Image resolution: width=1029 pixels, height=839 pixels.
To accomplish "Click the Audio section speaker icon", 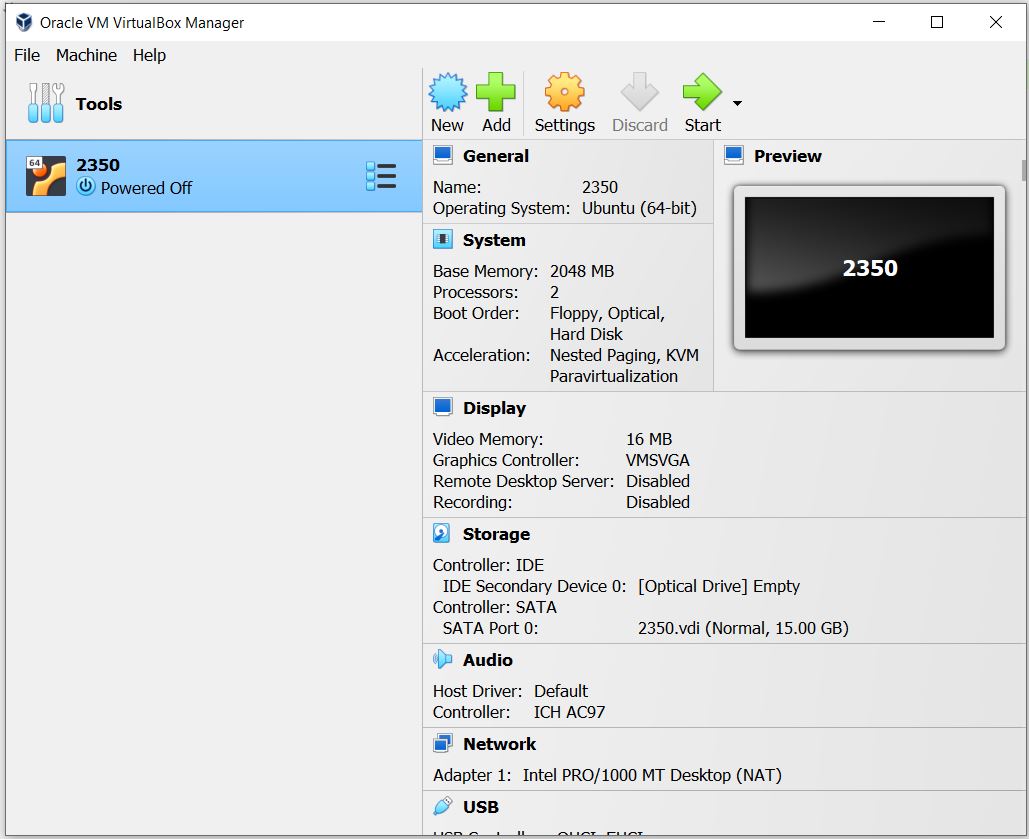I will [x=441, y=659].
